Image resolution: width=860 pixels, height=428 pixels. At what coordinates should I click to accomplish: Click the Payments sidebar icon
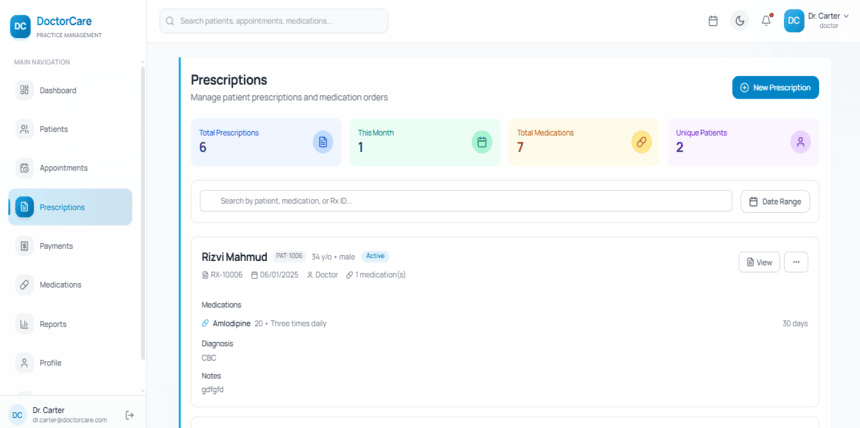25,246
